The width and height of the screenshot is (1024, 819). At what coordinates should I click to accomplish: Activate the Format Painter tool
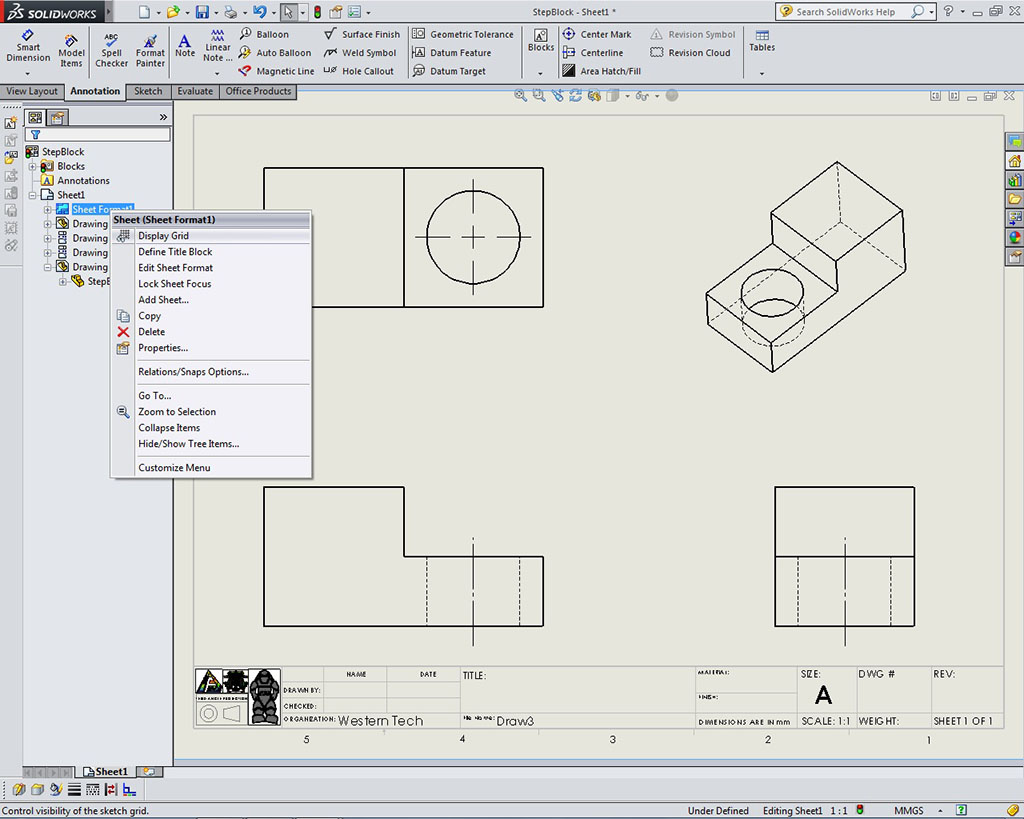point(150,50)
